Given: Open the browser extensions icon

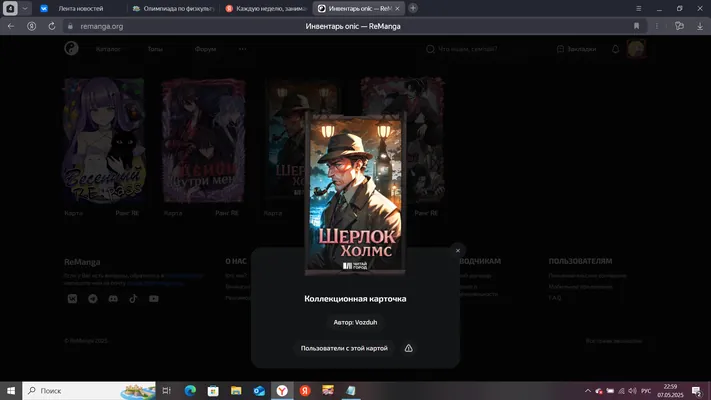Looking at the screenshot, I should click(x=679, y=26).
